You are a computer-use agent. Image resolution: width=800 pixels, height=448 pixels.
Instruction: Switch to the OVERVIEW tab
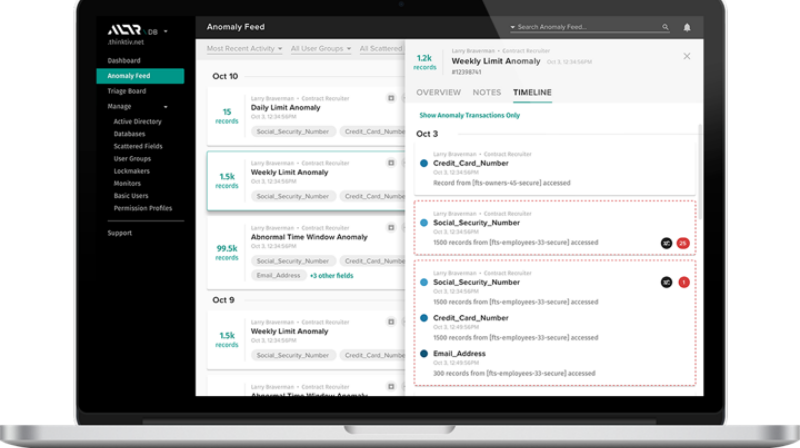tap(438, 92)
